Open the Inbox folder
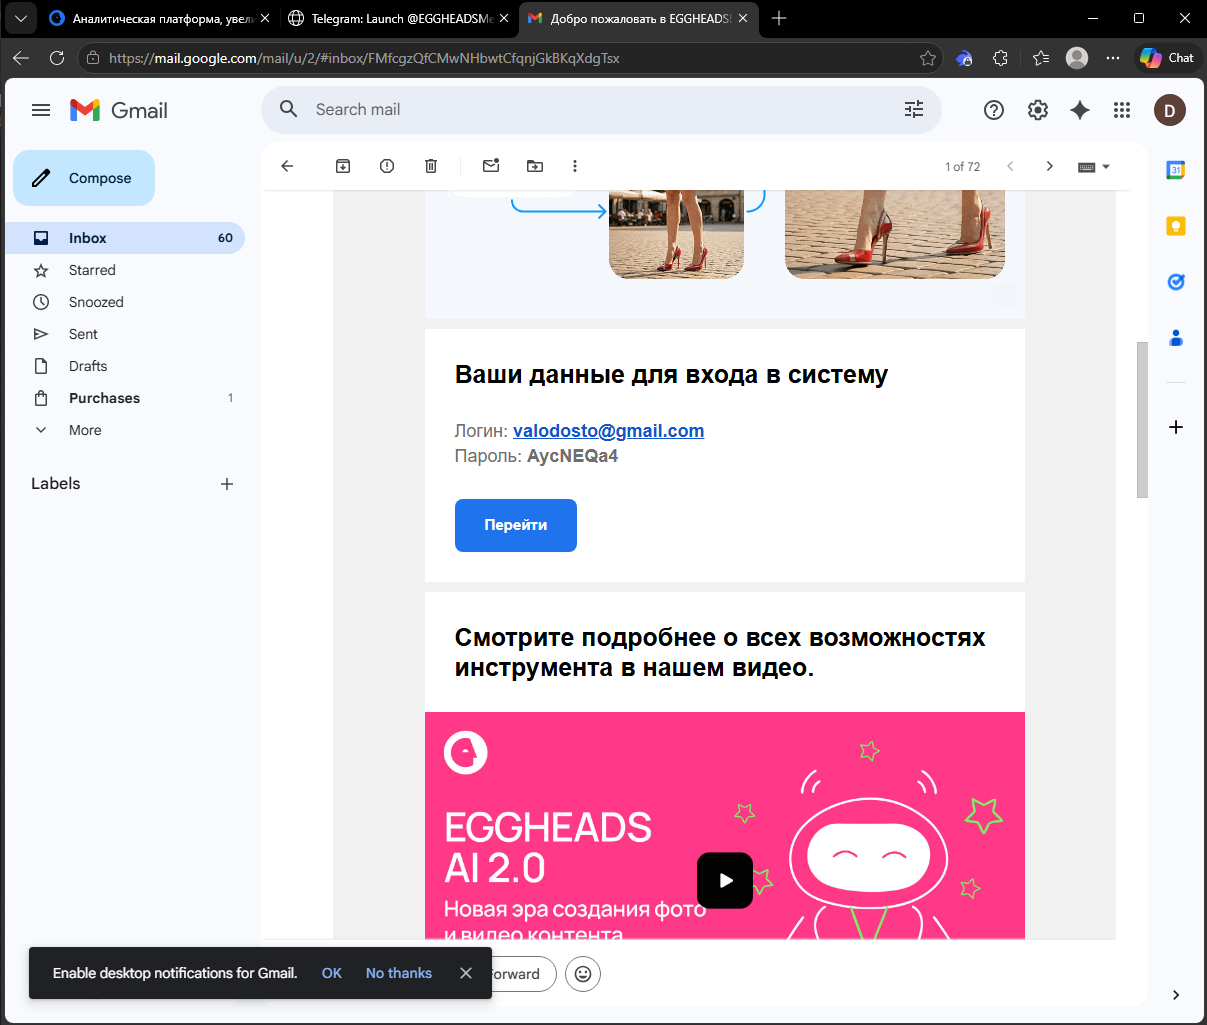The image size is (1207, 1025). [x=125, y=238]
